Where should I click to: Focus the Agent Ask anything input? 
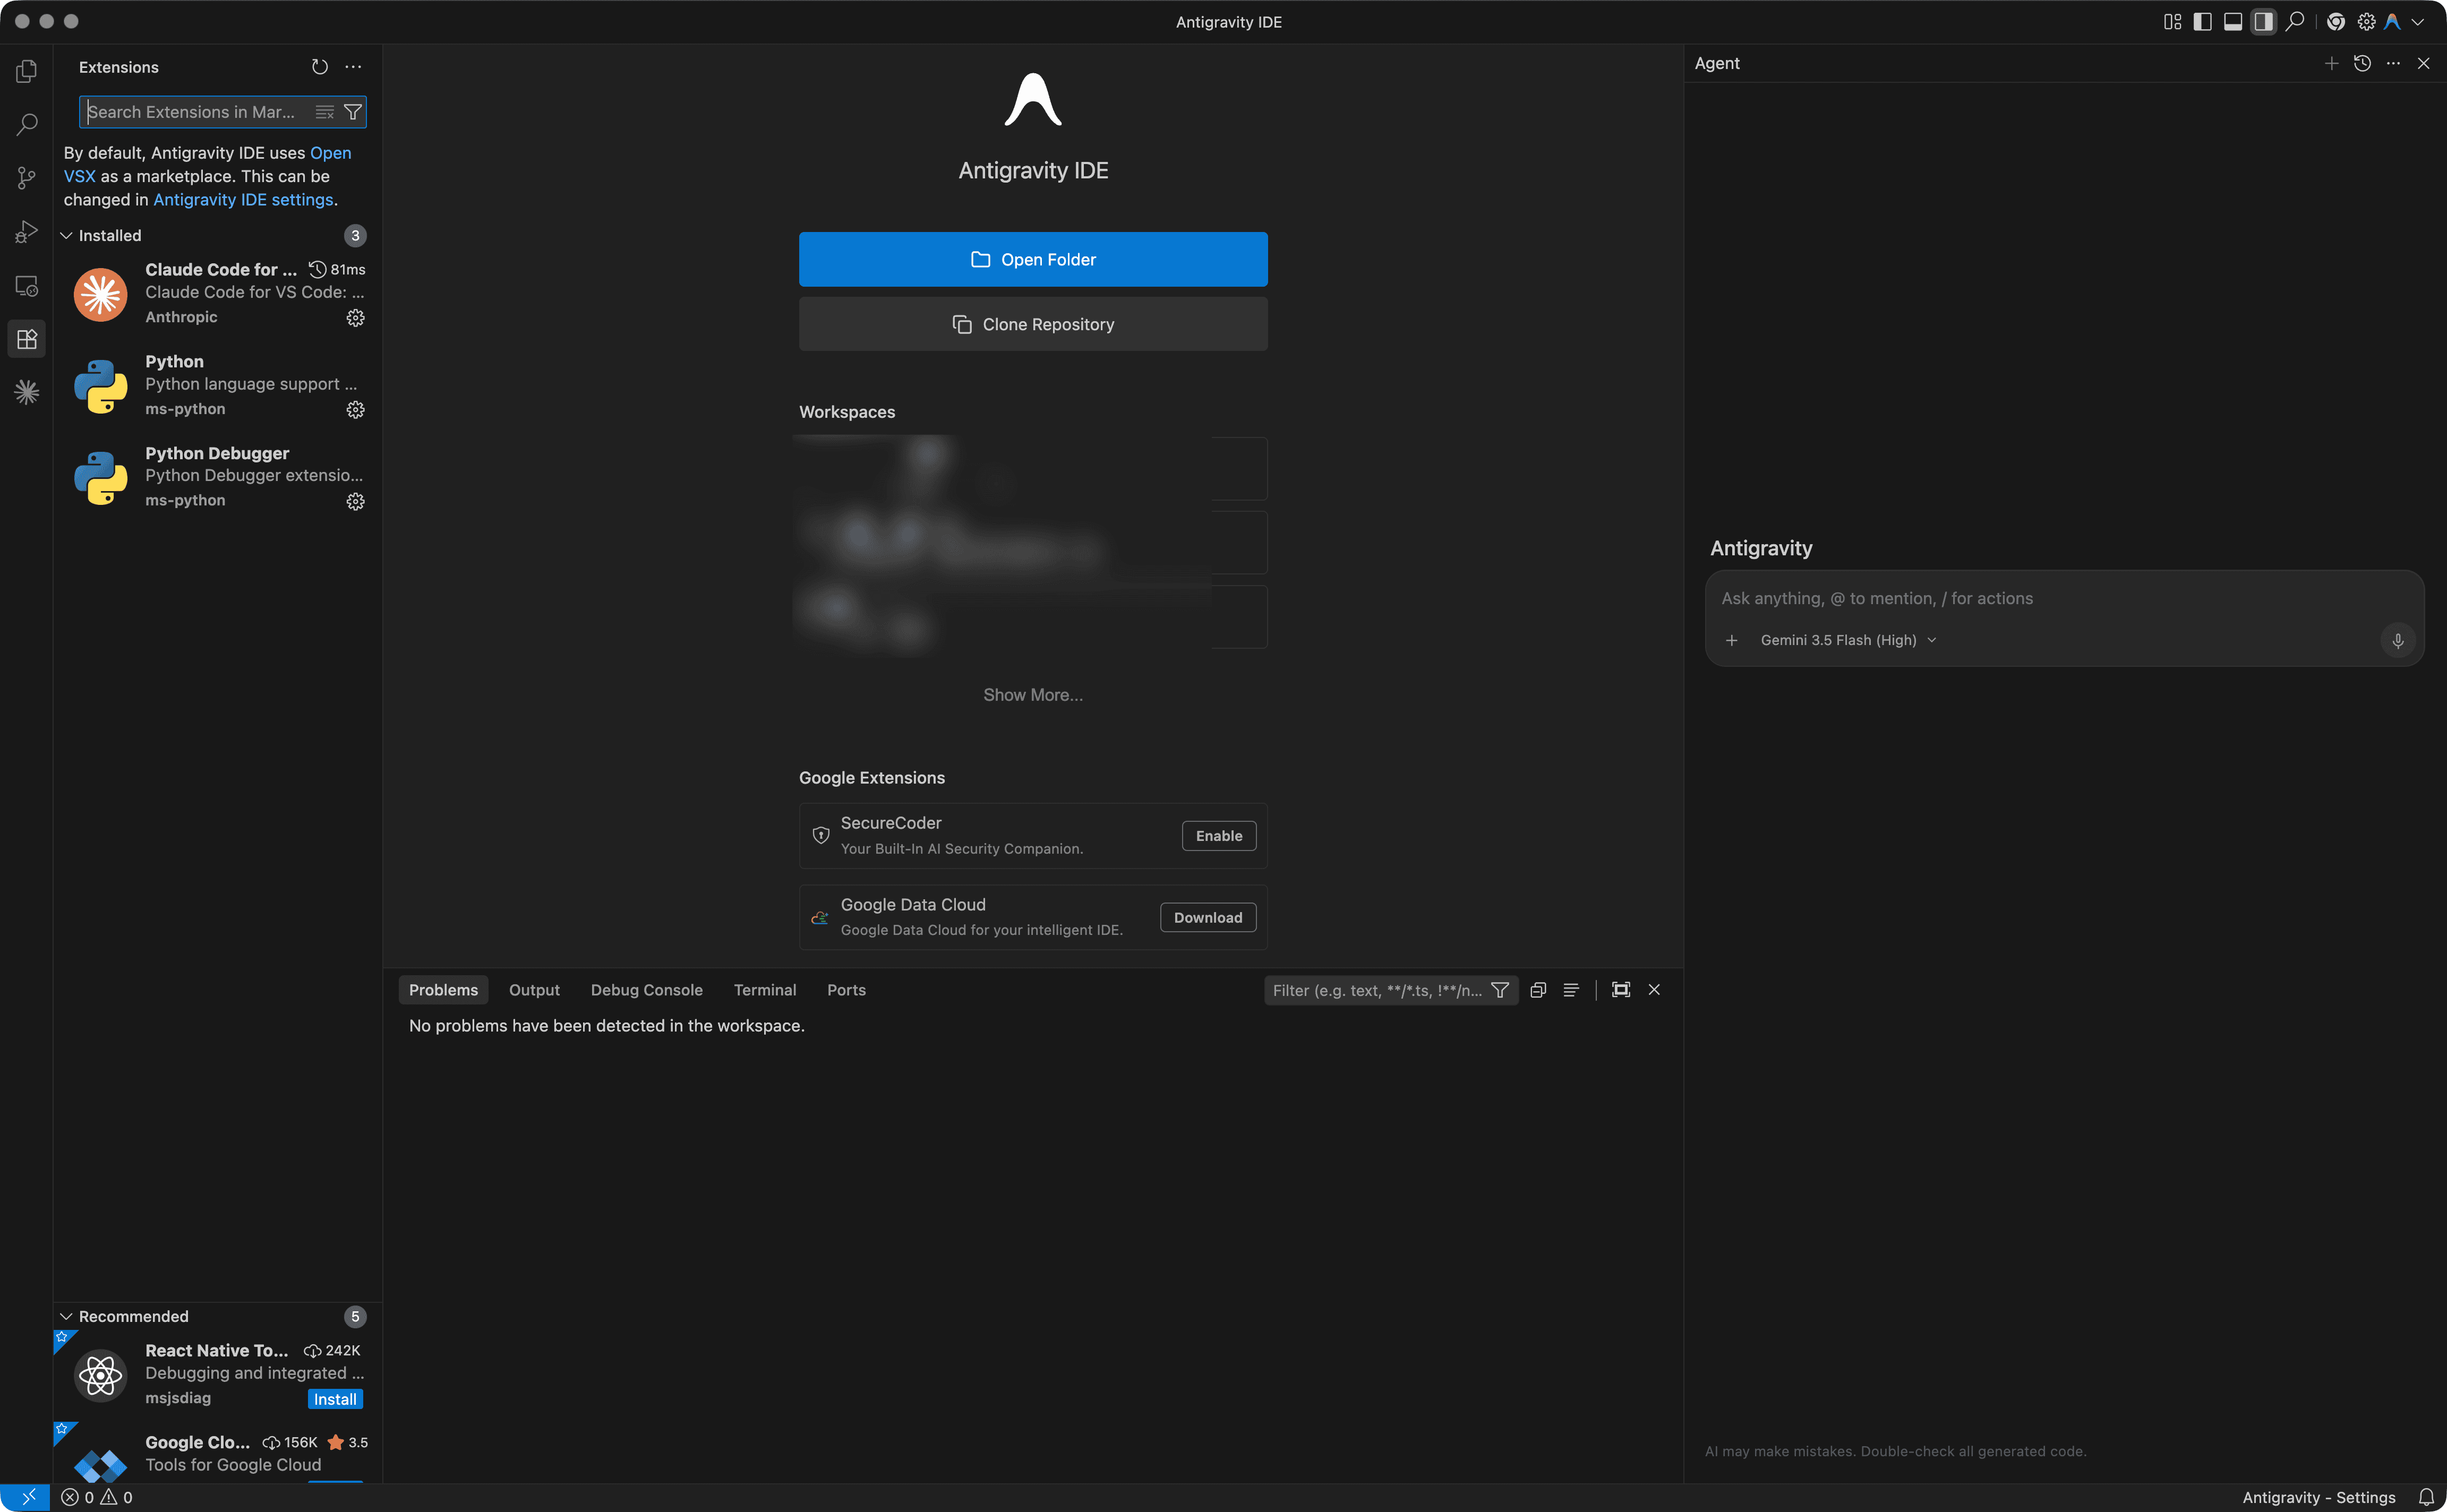(2064, 598)
